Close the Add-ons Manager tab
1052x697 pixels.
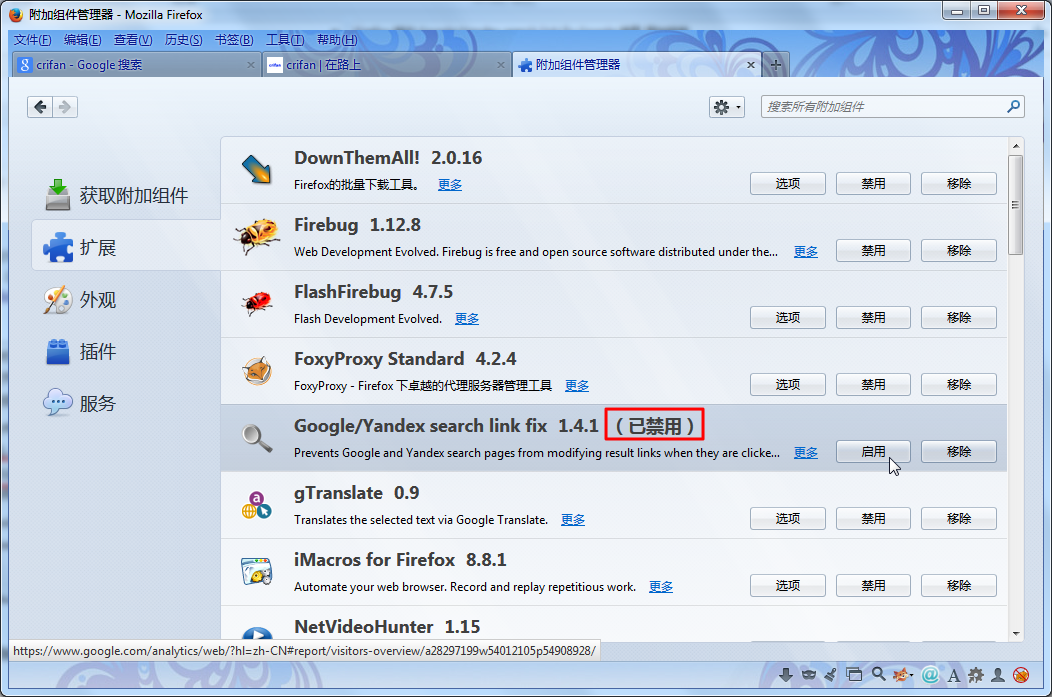click(751, 65)
